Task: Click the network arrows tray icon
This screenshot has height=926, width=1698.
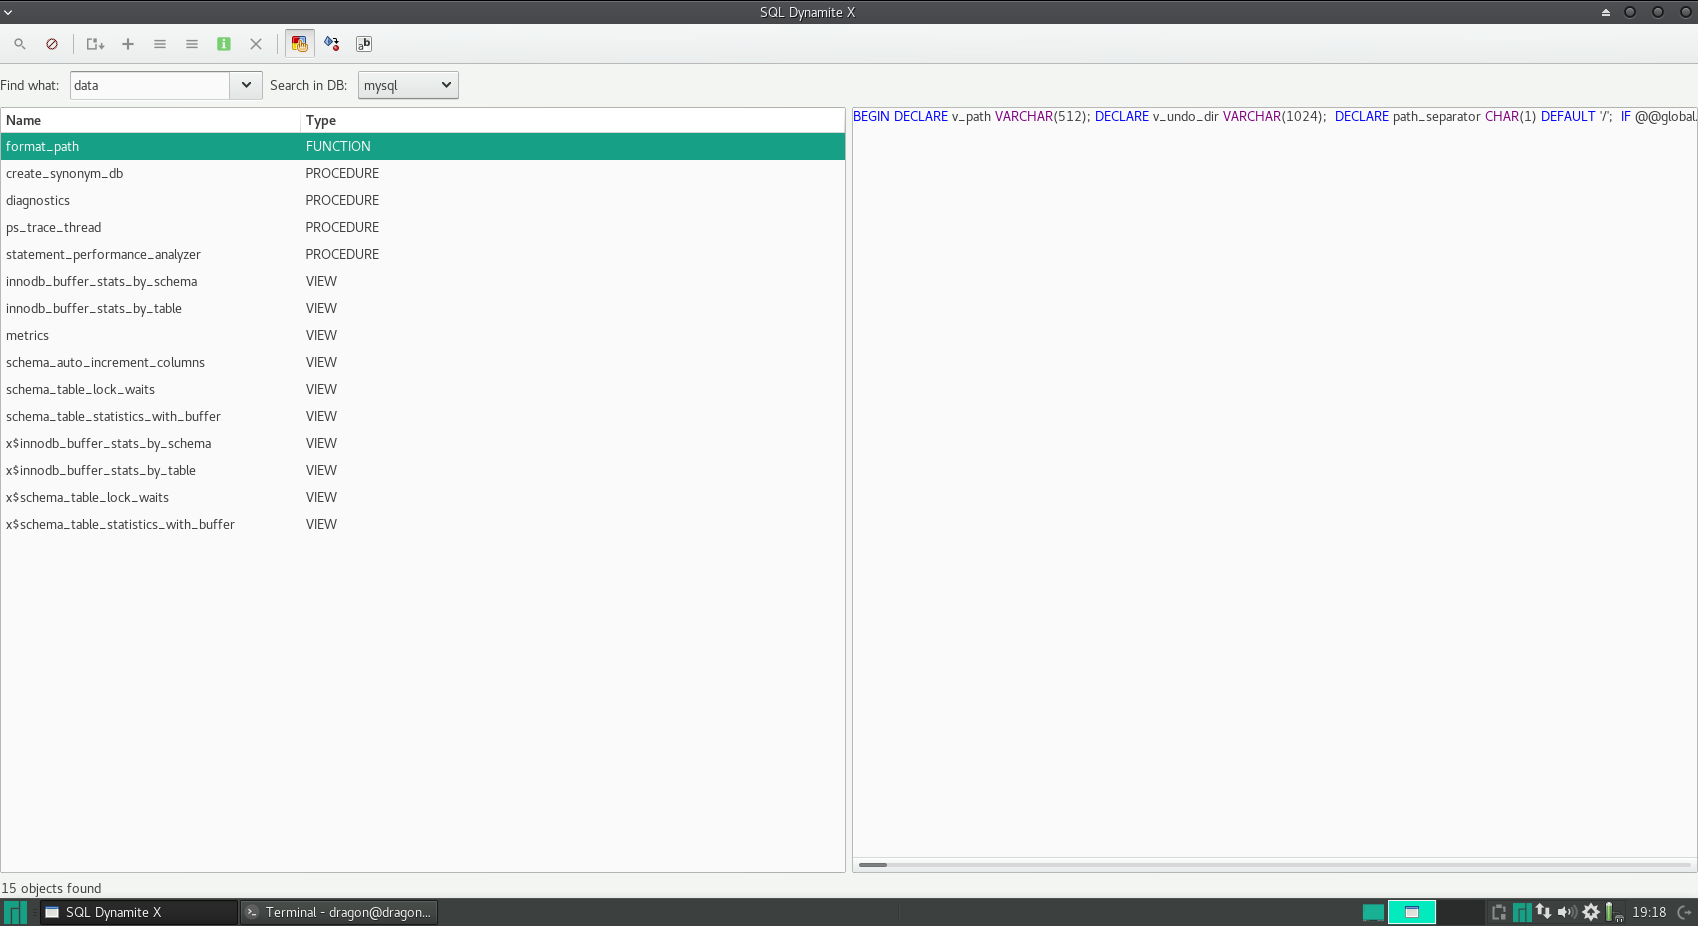Action: point(1544,912)
